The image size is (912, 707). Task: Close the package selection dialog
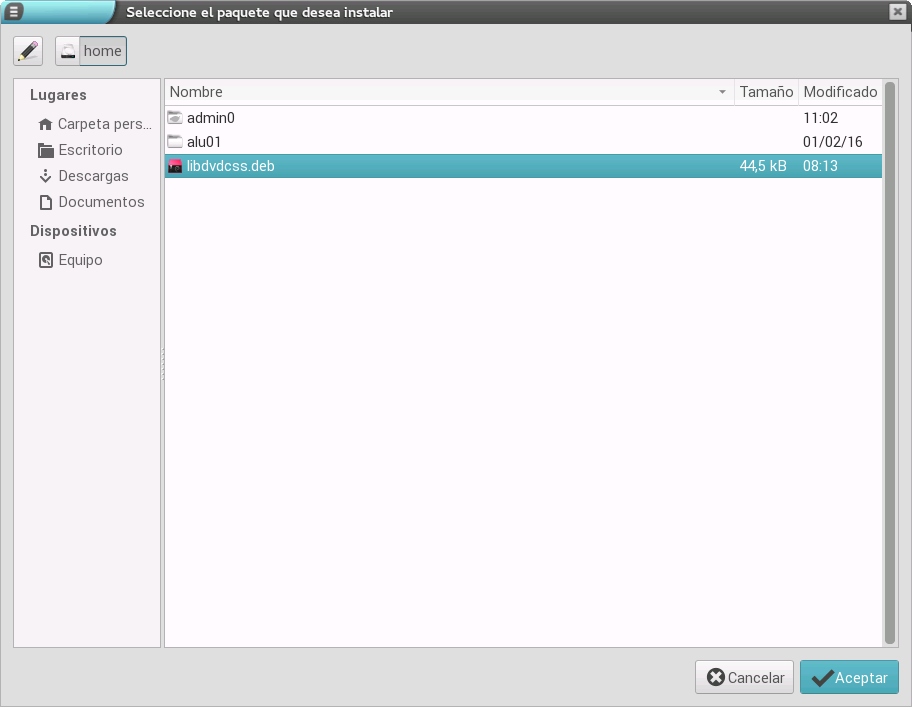(x=897, y=11)
